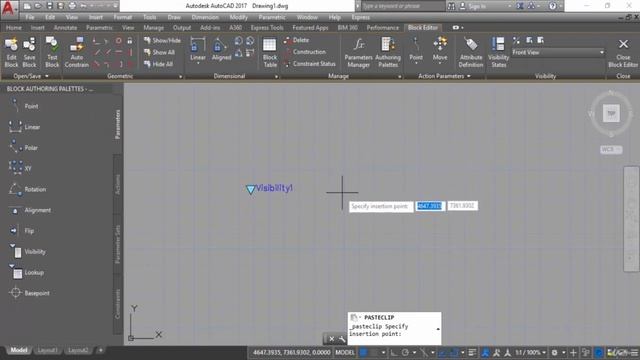Switch to the Annotate ribbon tab

click(65, 28)
